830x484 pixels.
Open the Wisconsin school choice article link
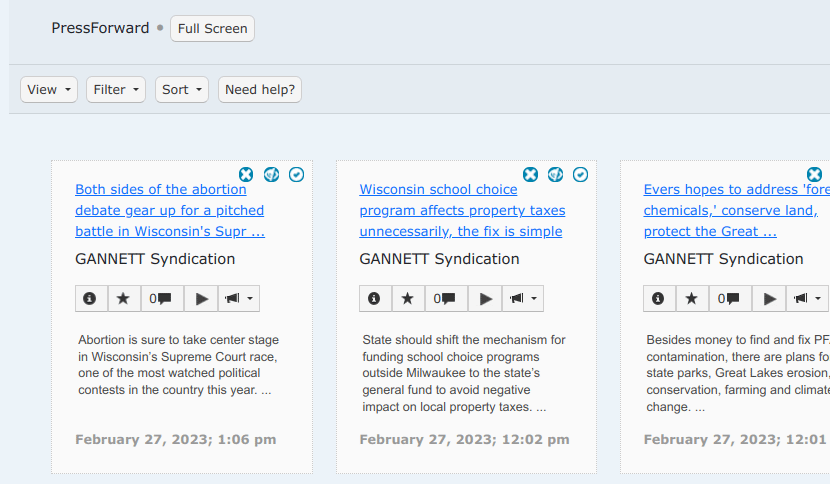(x=462, y=210)
